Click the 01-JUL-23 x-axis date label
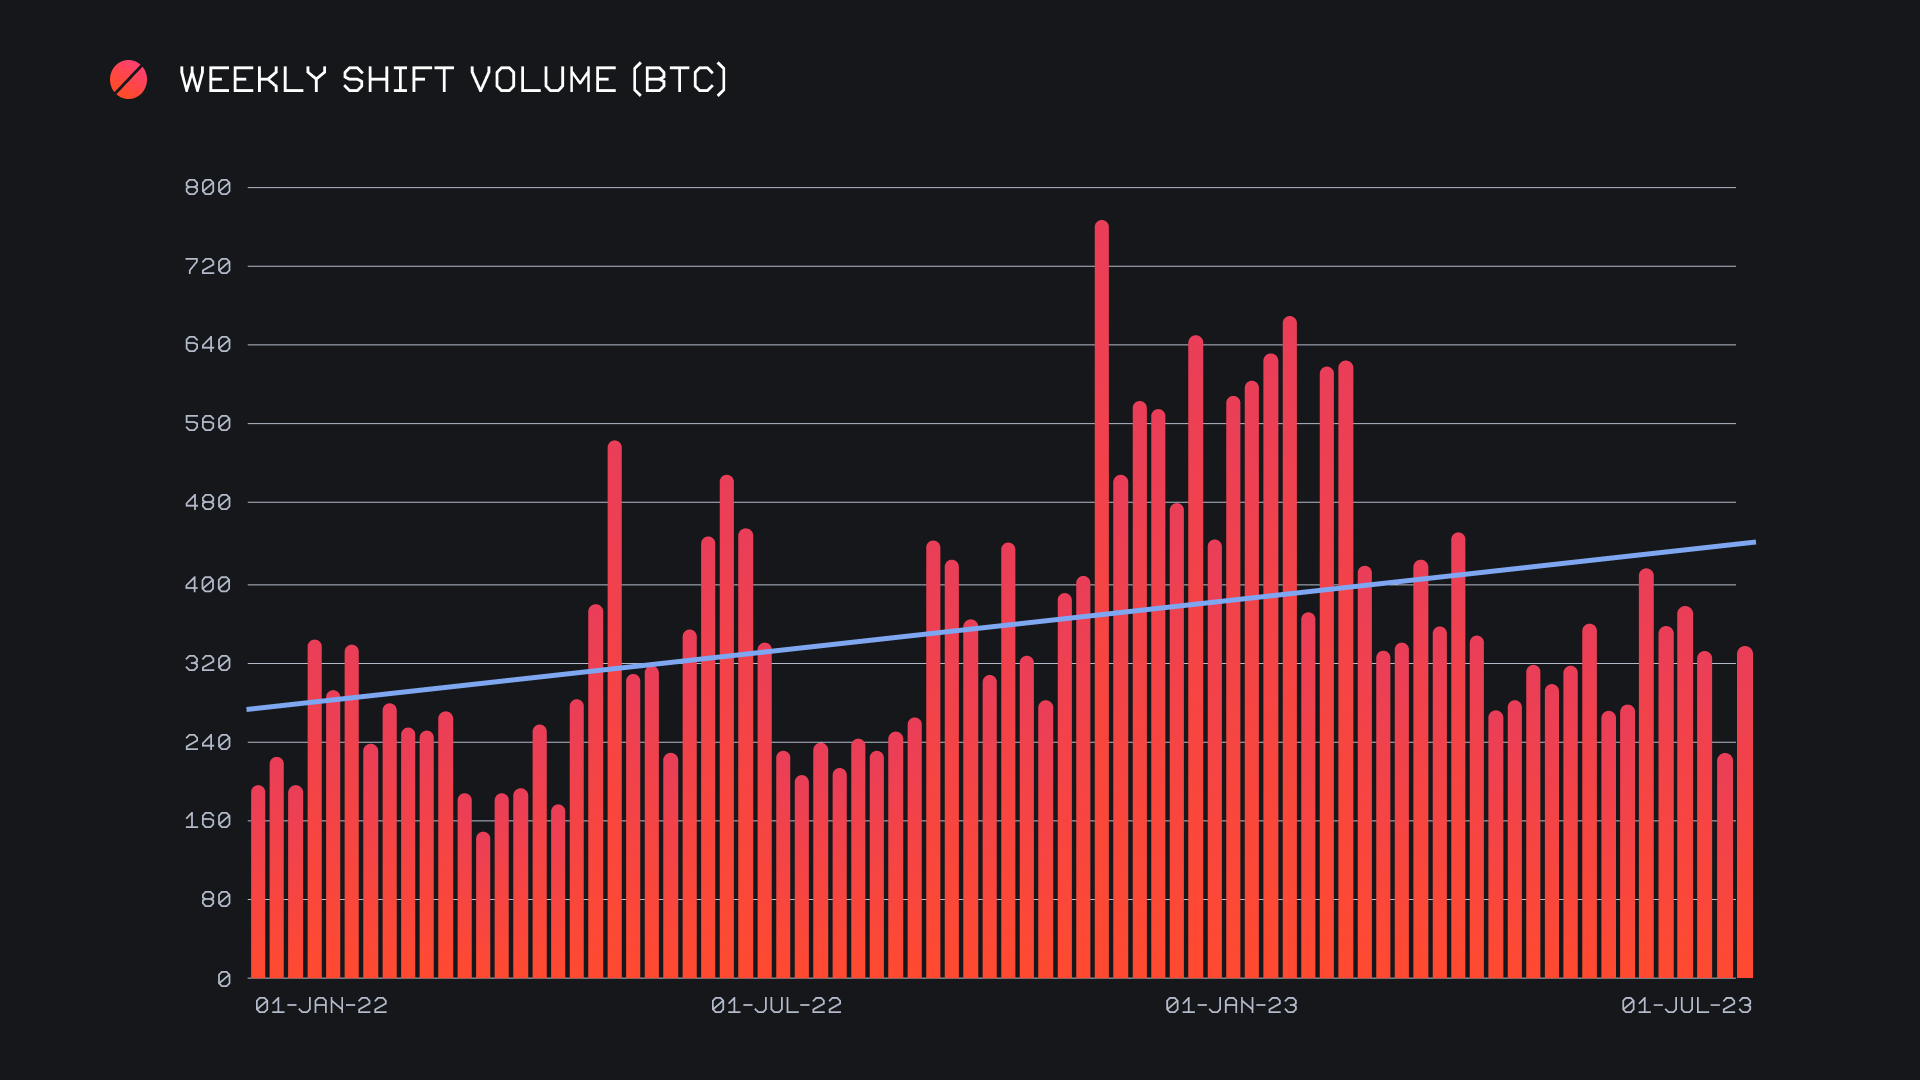 (1686, 1006)
